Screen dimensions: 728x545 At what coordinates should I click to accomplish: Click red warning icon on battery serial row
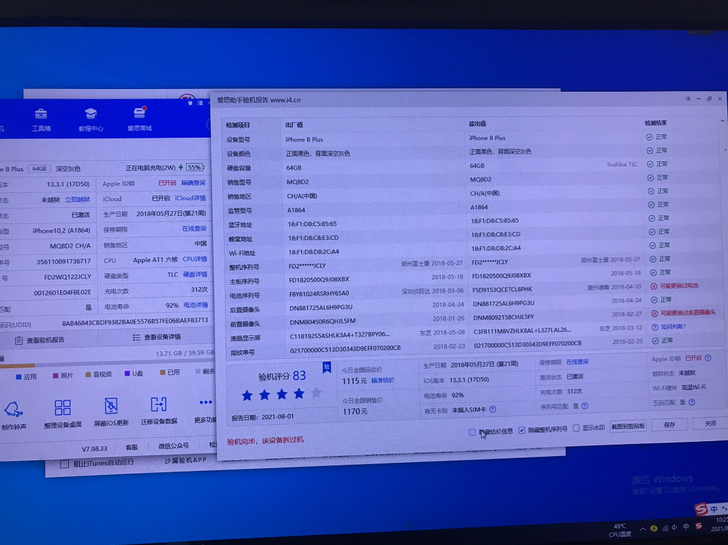pyautogui.click(x=654, y=286)
